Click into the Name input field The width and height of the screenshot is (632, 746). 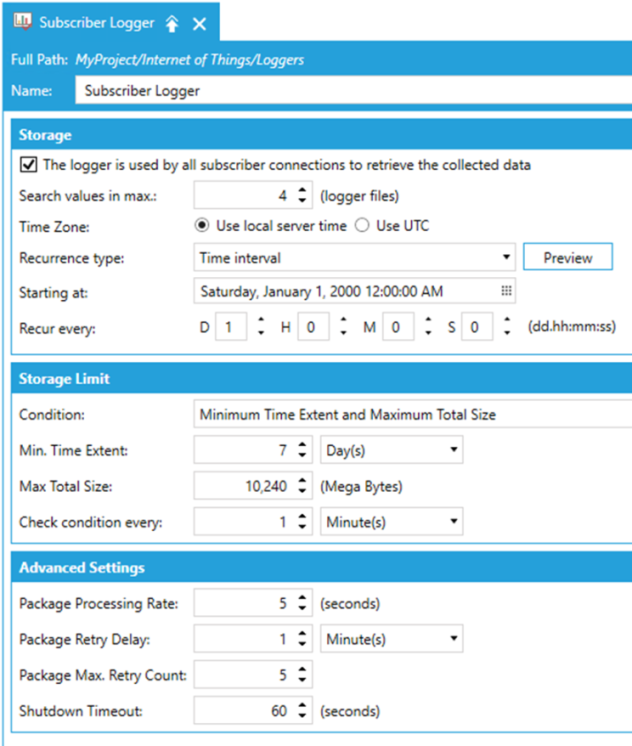[x=354, y=90]
